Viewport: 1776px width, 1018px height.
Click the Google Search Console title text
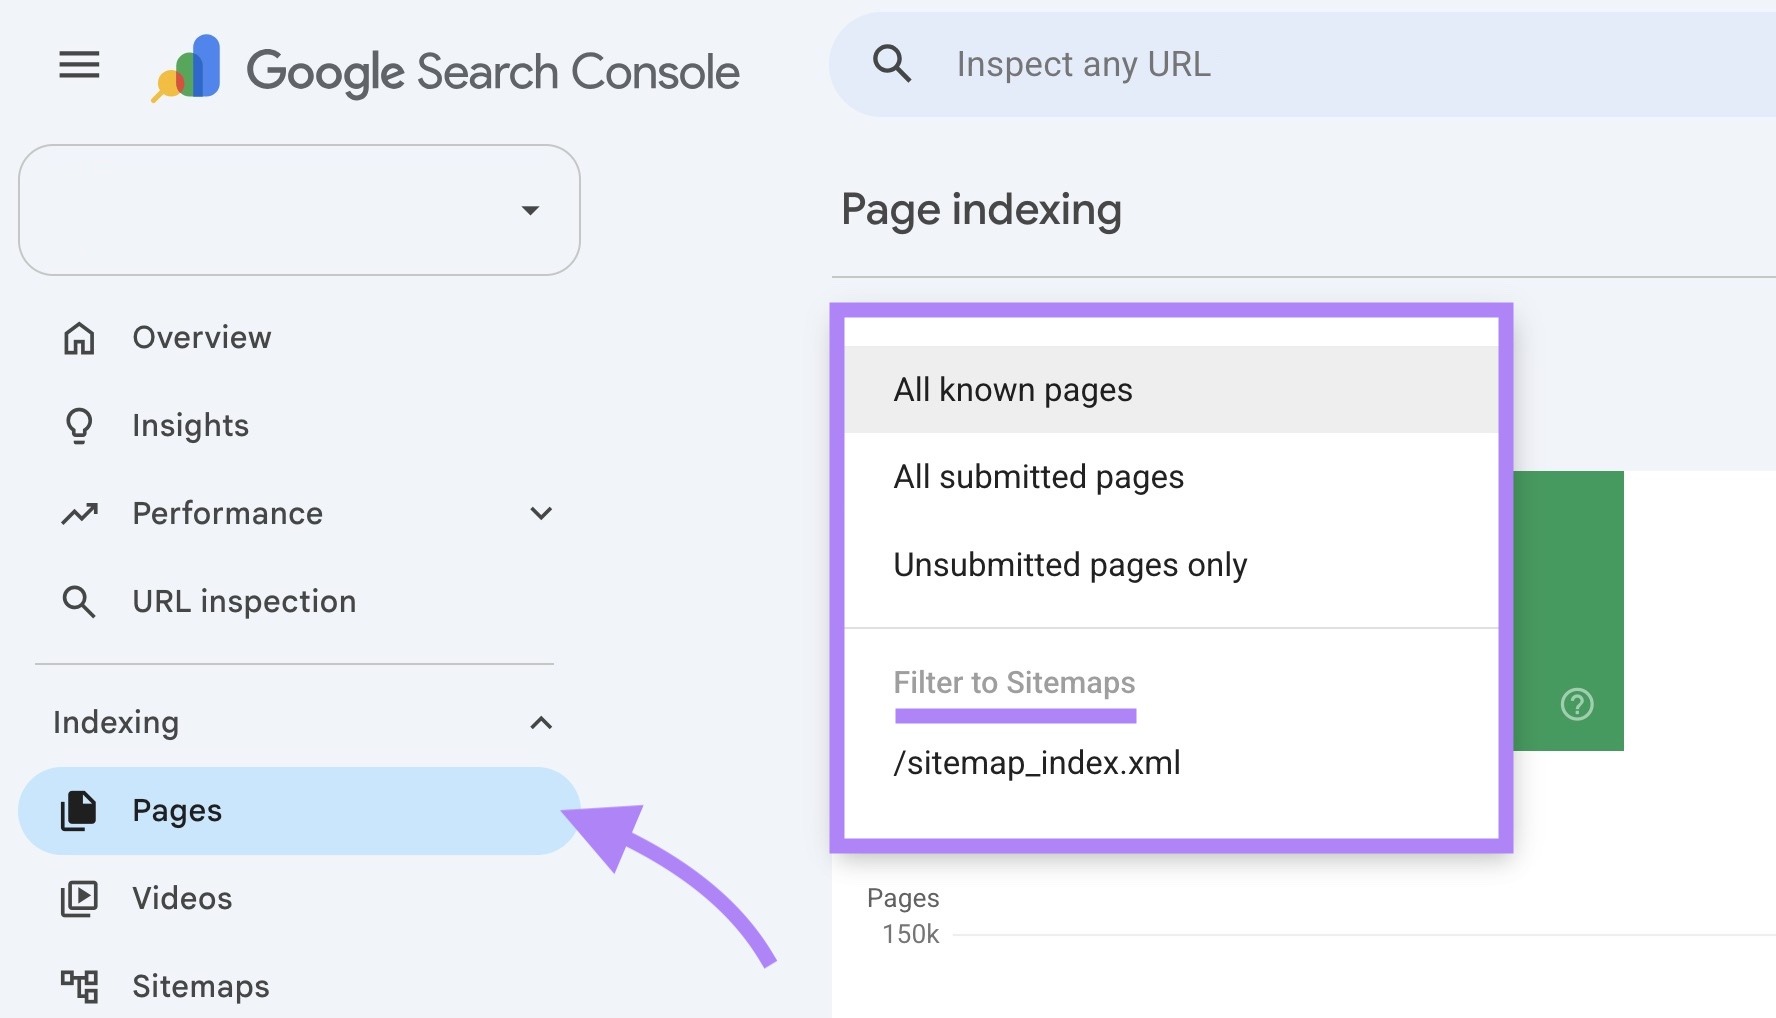point(493,71)
